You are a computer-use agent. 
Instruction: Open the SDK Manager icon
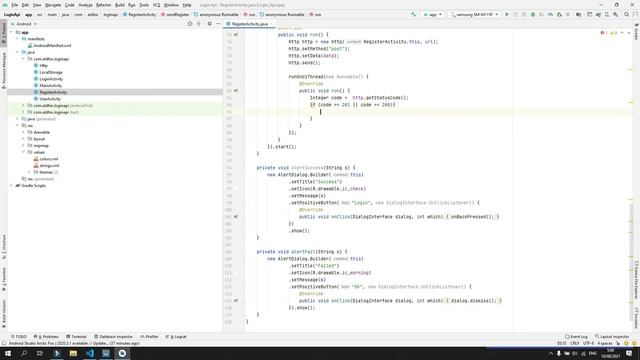(616, 14)
